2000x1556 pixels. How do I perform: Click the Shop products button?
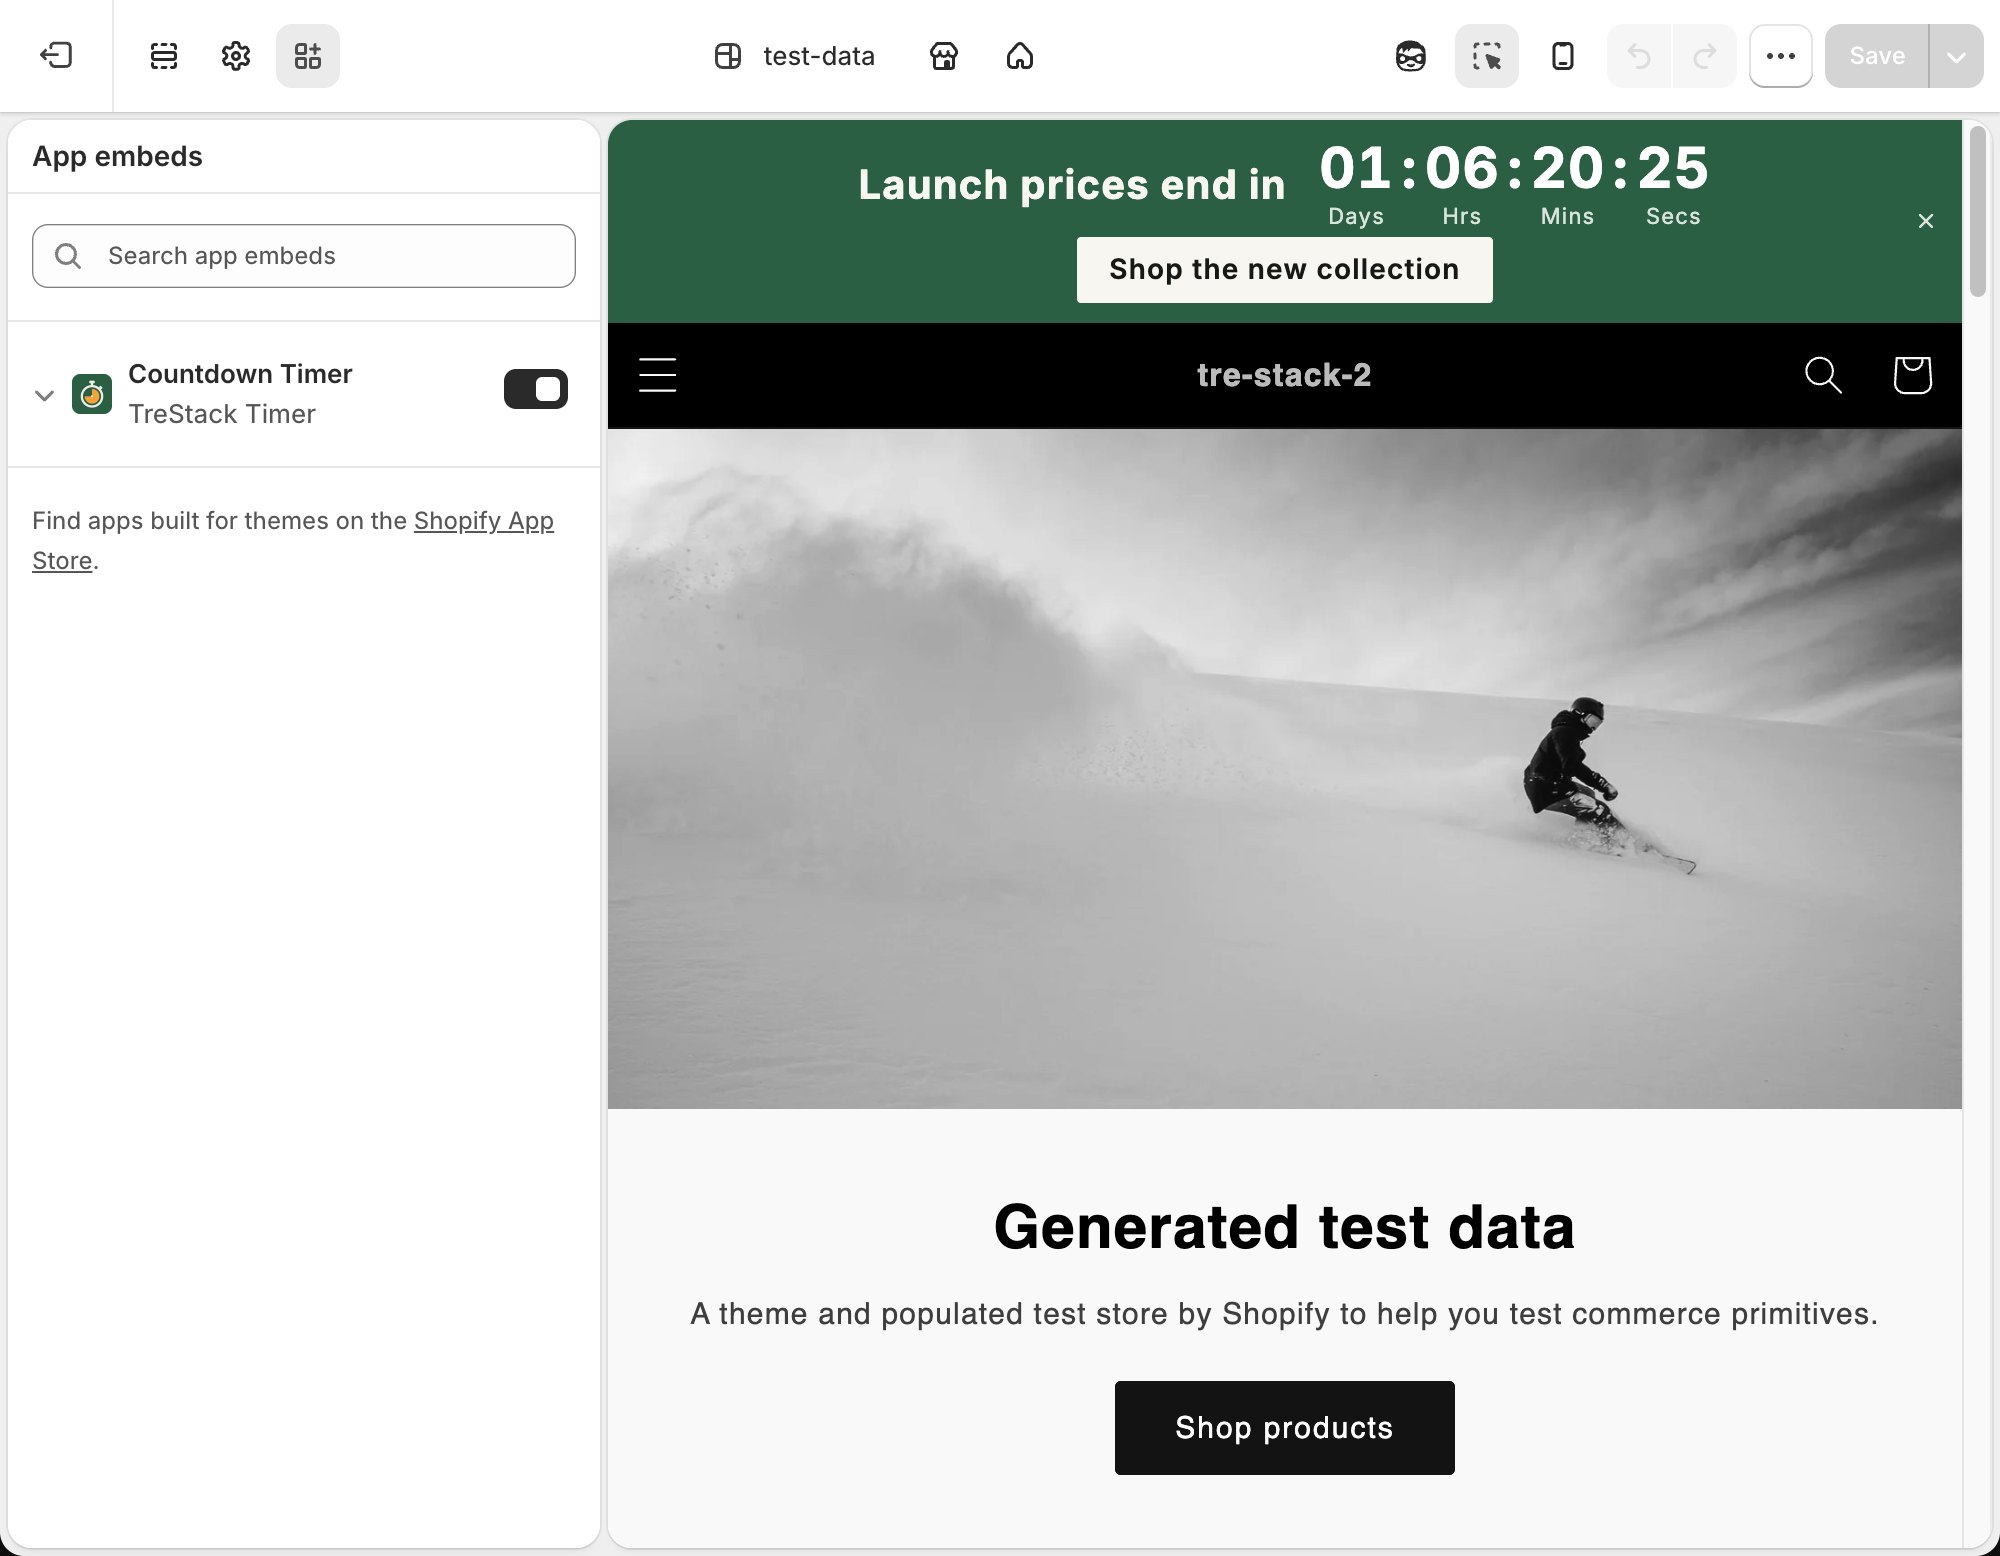click(x=1285, y=1428)
